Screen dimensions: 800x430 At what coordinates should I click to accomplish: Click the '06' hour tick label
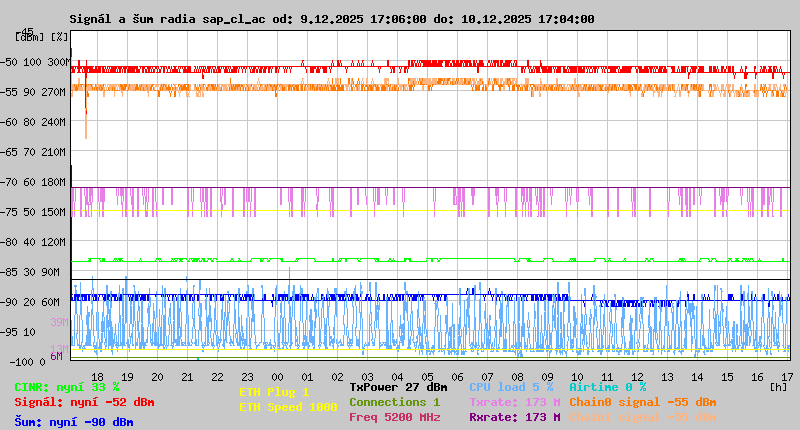tap(457, 377)
